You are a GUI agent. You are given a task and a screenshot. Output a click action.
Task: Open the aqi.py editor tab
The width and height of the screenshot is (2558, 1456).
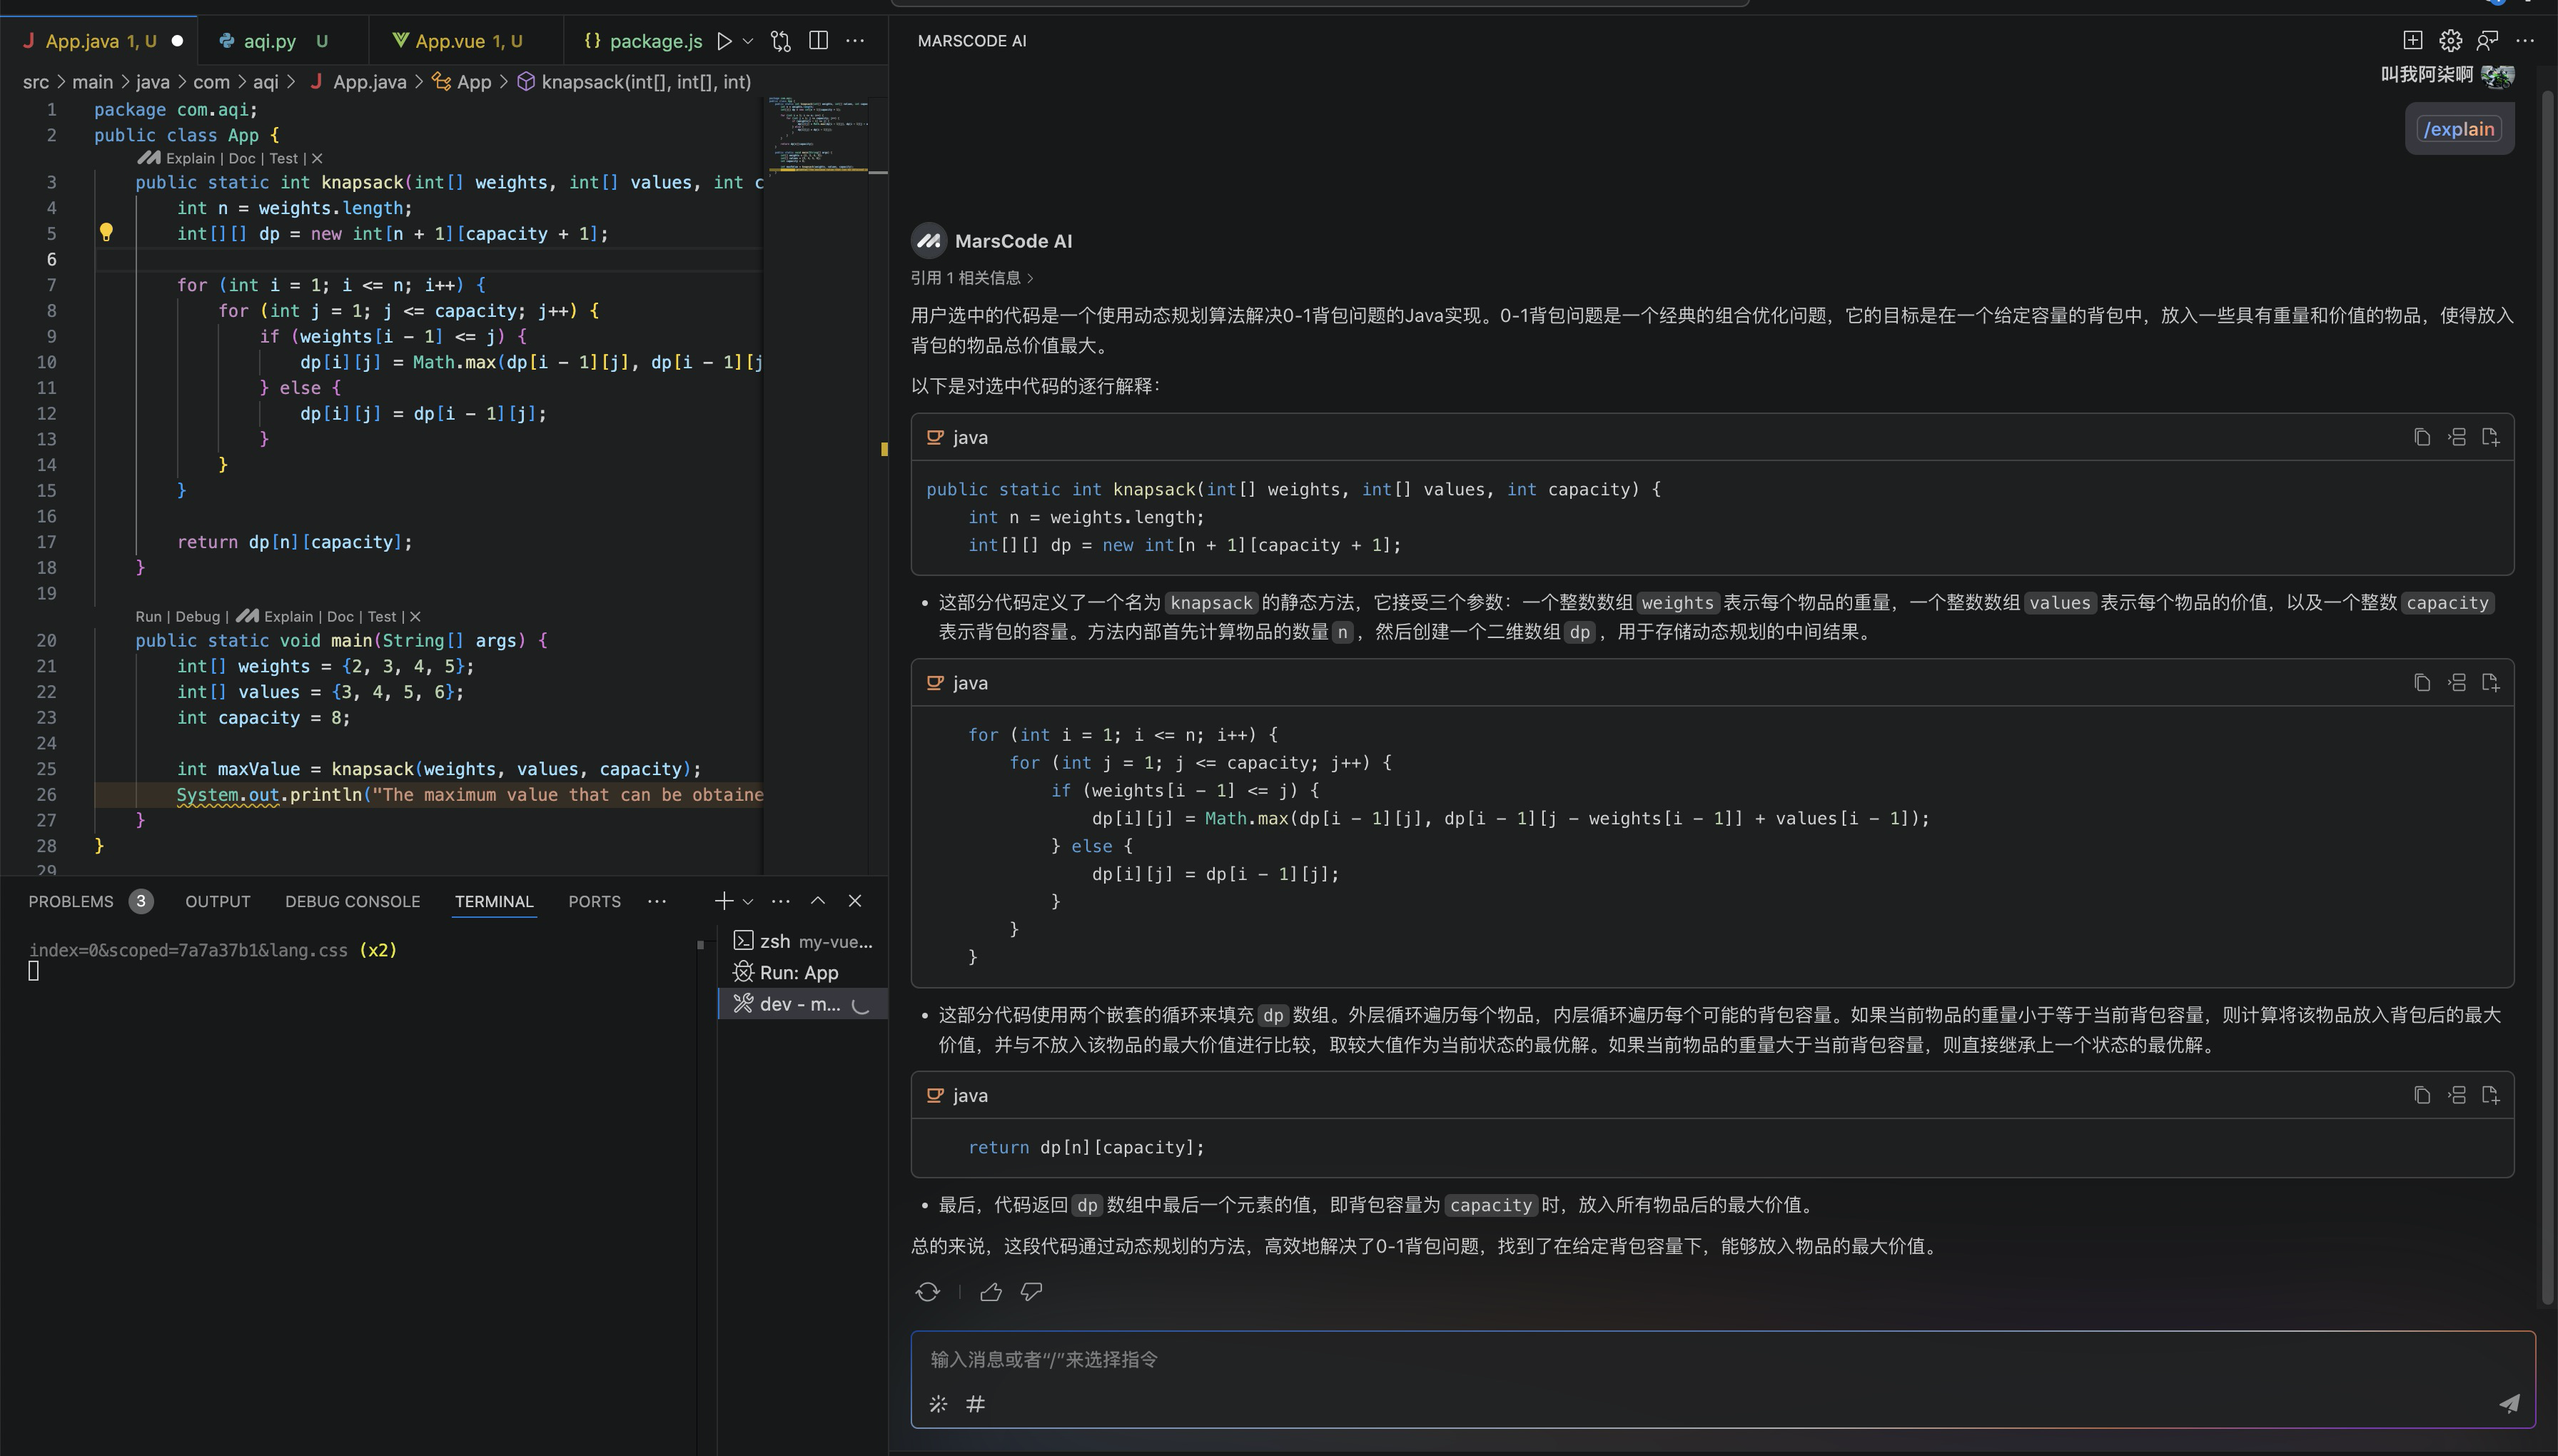tap(270, 41)
